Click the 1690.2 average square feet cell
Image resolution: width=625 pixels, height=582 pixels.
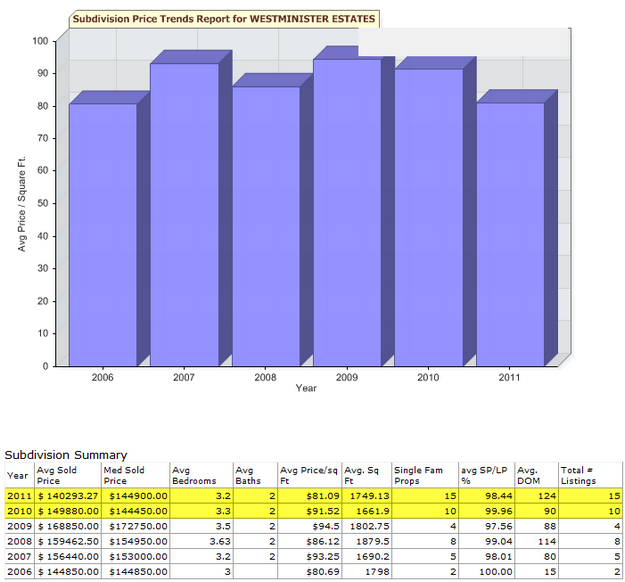(x=367, y=556)
